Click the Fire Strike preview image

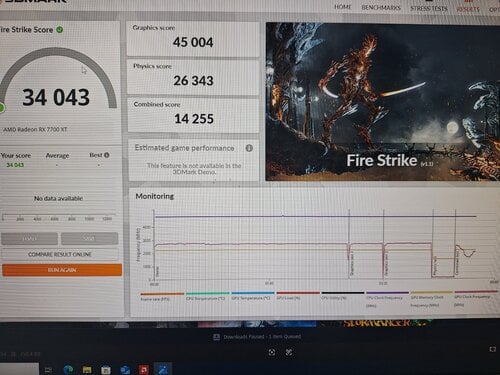click(x=383, y=102)
